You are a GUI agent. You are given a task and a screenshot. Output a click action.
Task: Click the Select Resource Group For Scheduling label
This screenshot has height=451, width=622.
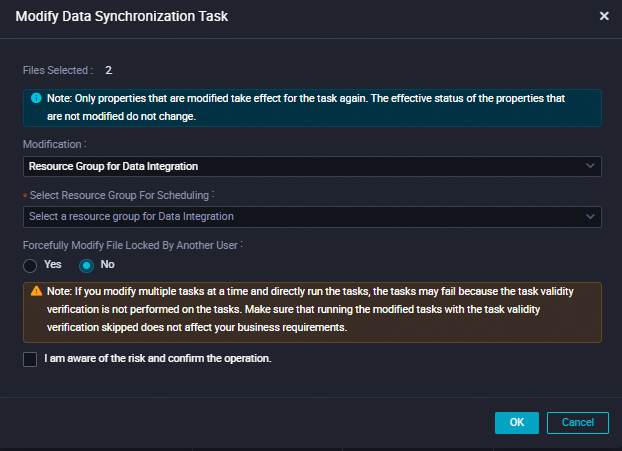(122, 194)
